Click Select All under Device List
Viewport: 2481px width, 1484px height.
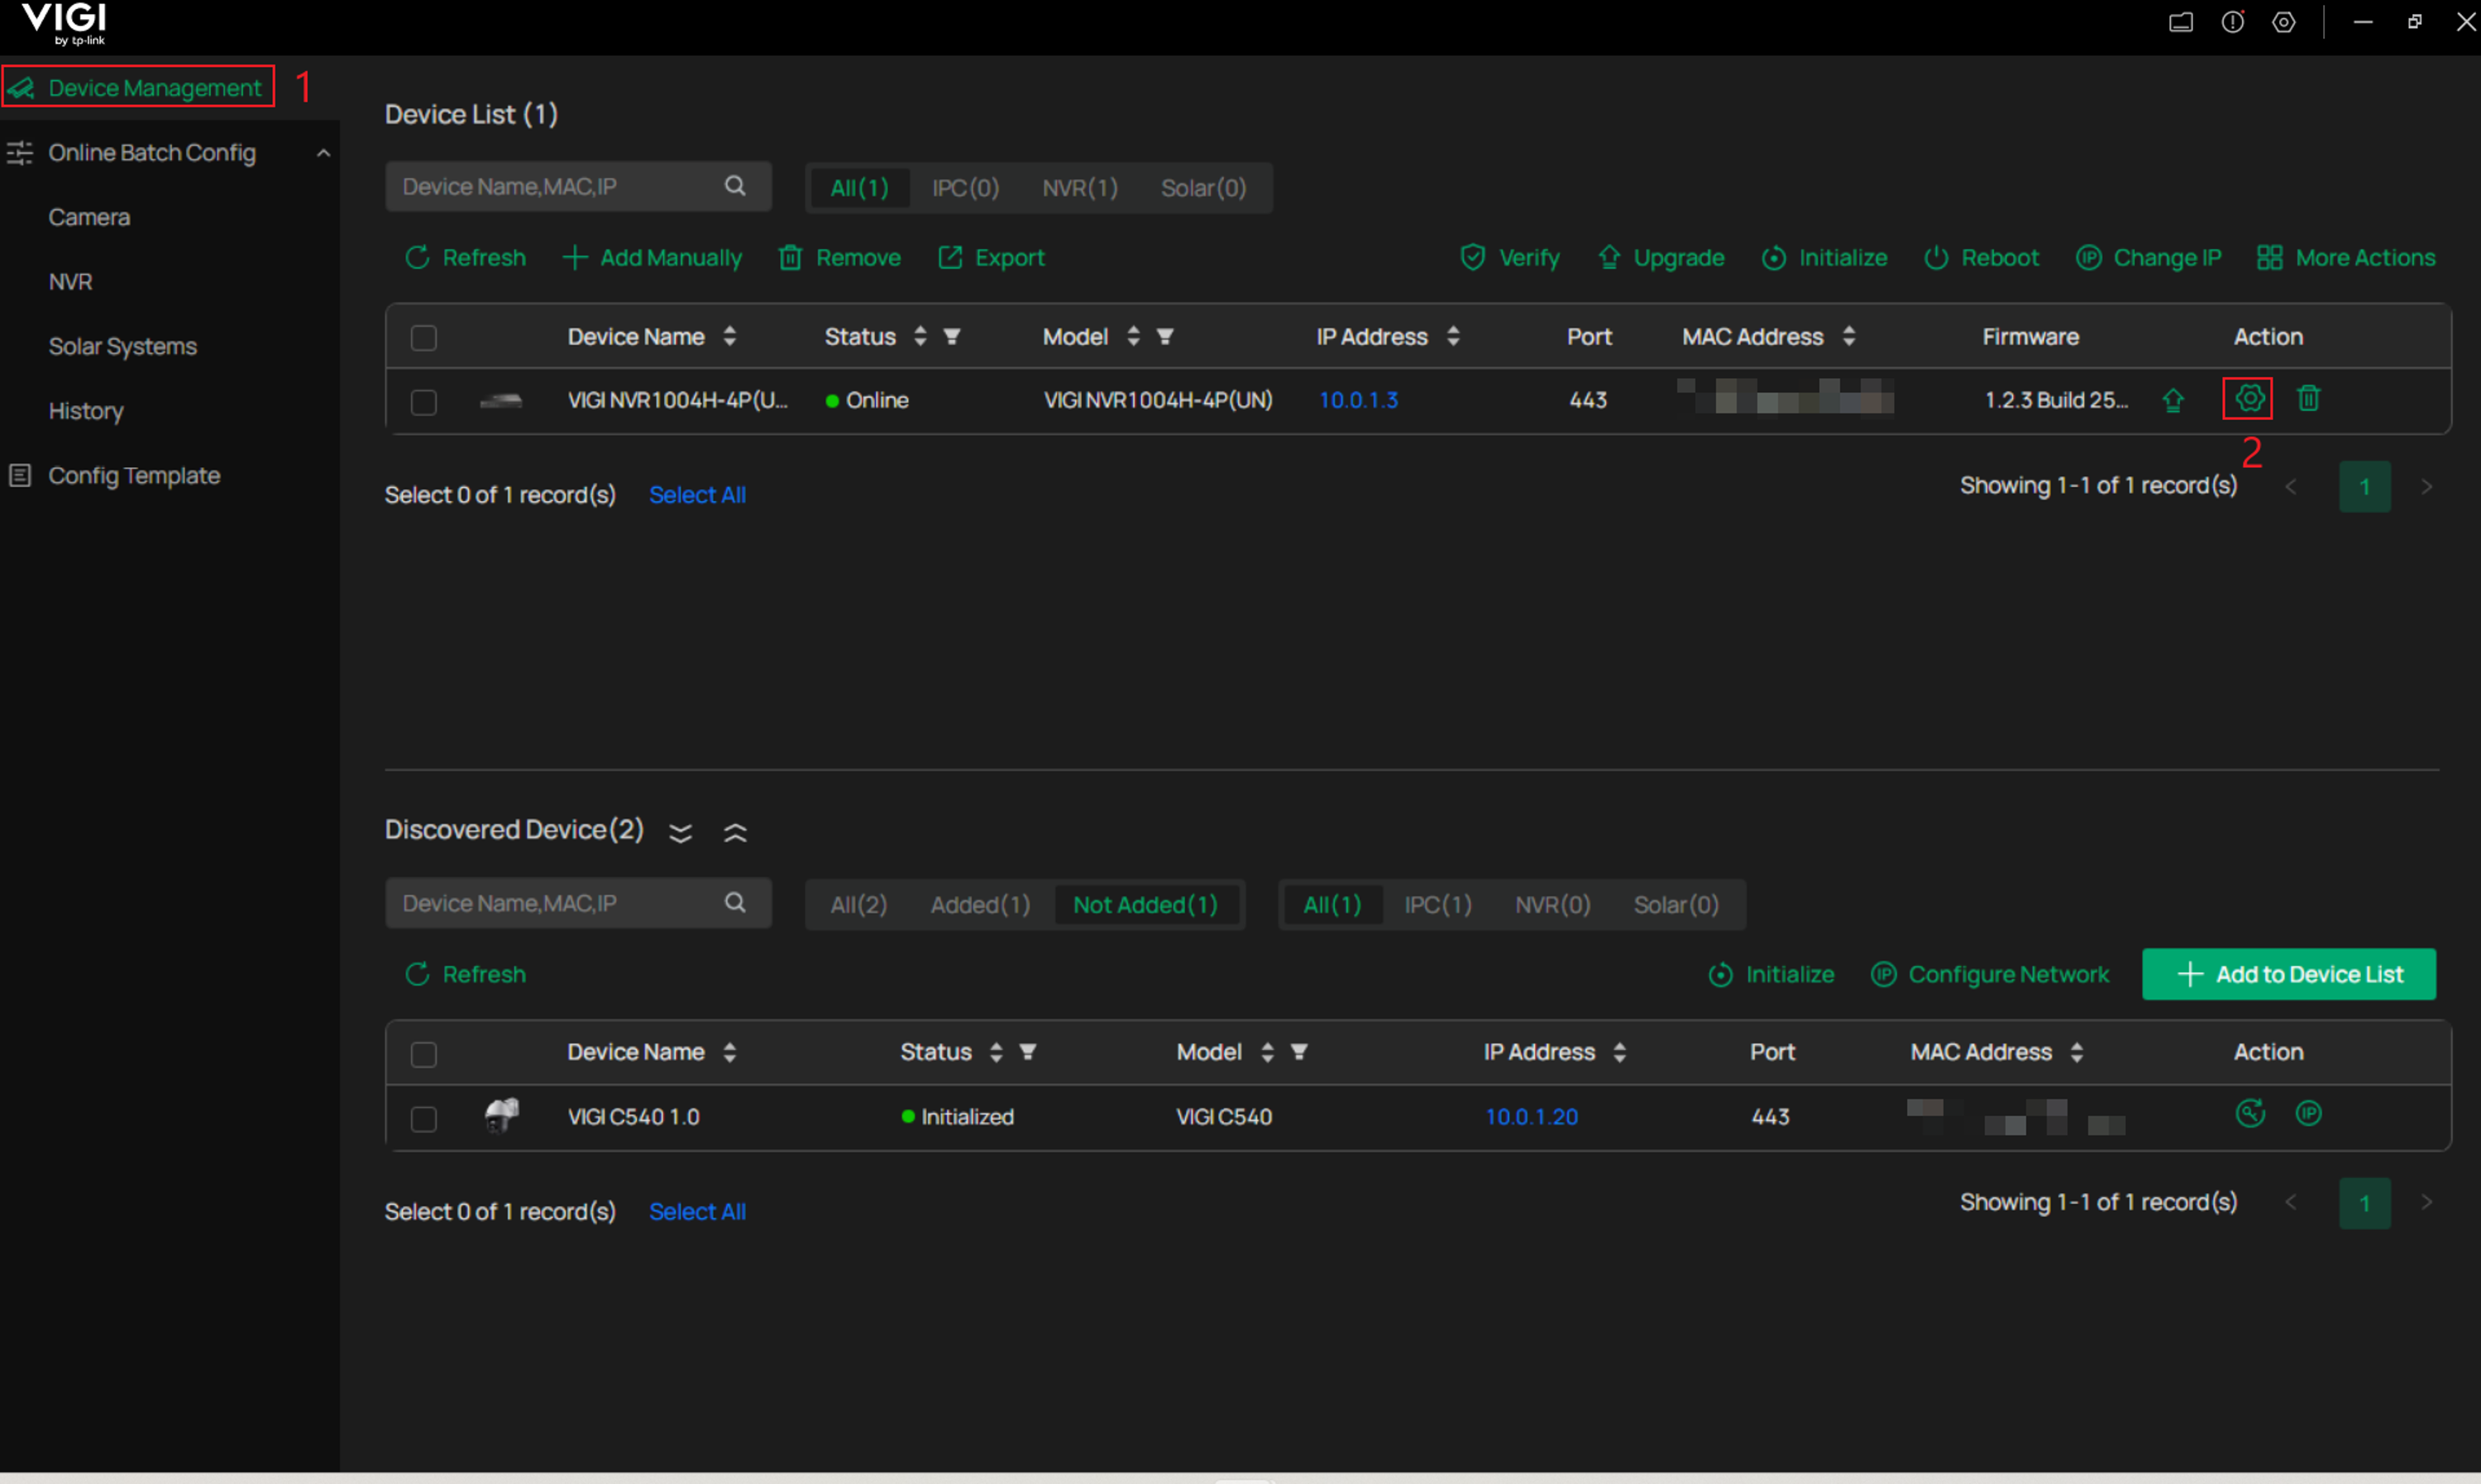coord(697,495)
